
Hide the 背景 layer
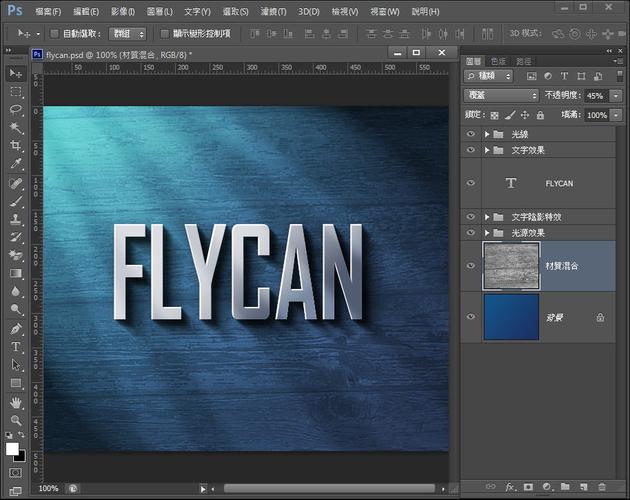471,317
